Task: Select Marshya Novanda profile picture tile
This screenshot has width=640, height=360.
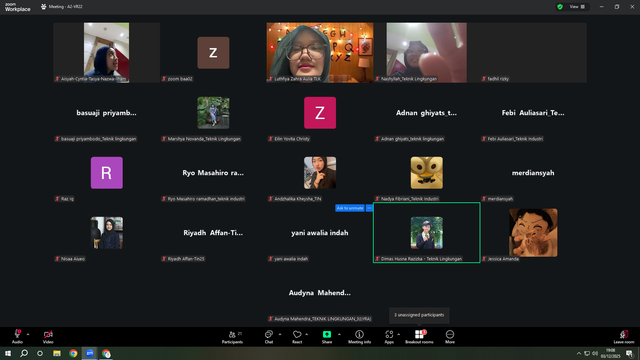Action: (213, 113)
